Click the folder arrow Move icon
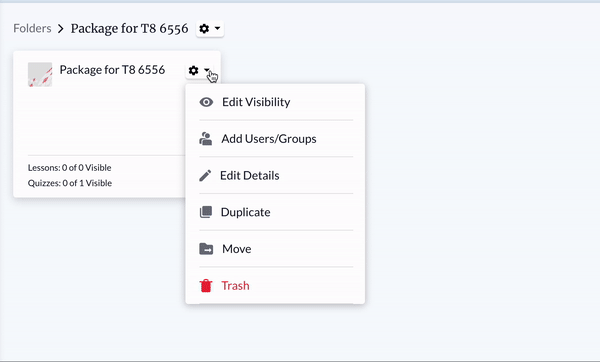Viewport: 600px width, 362px height. 206,249
